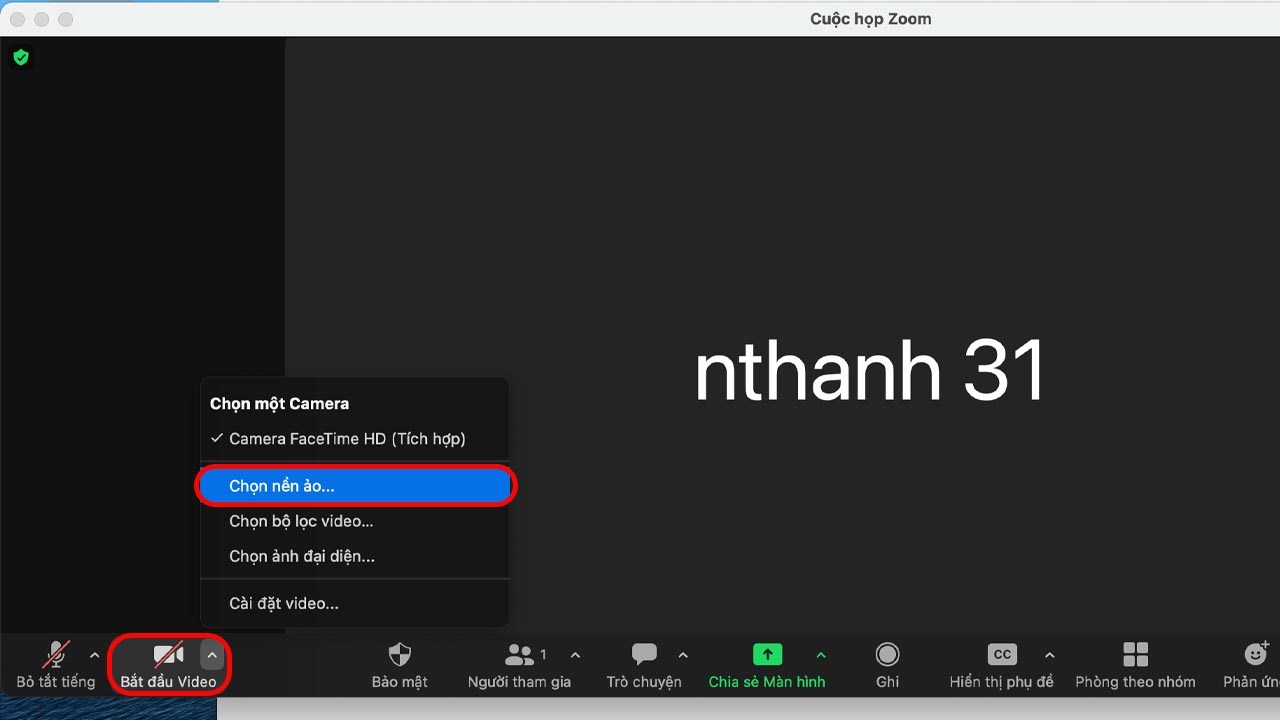The width and height of the screenshot is (1280, 720).
Task: Select Camera FaceTime HD (Tích hợp)
Action: 355,439
